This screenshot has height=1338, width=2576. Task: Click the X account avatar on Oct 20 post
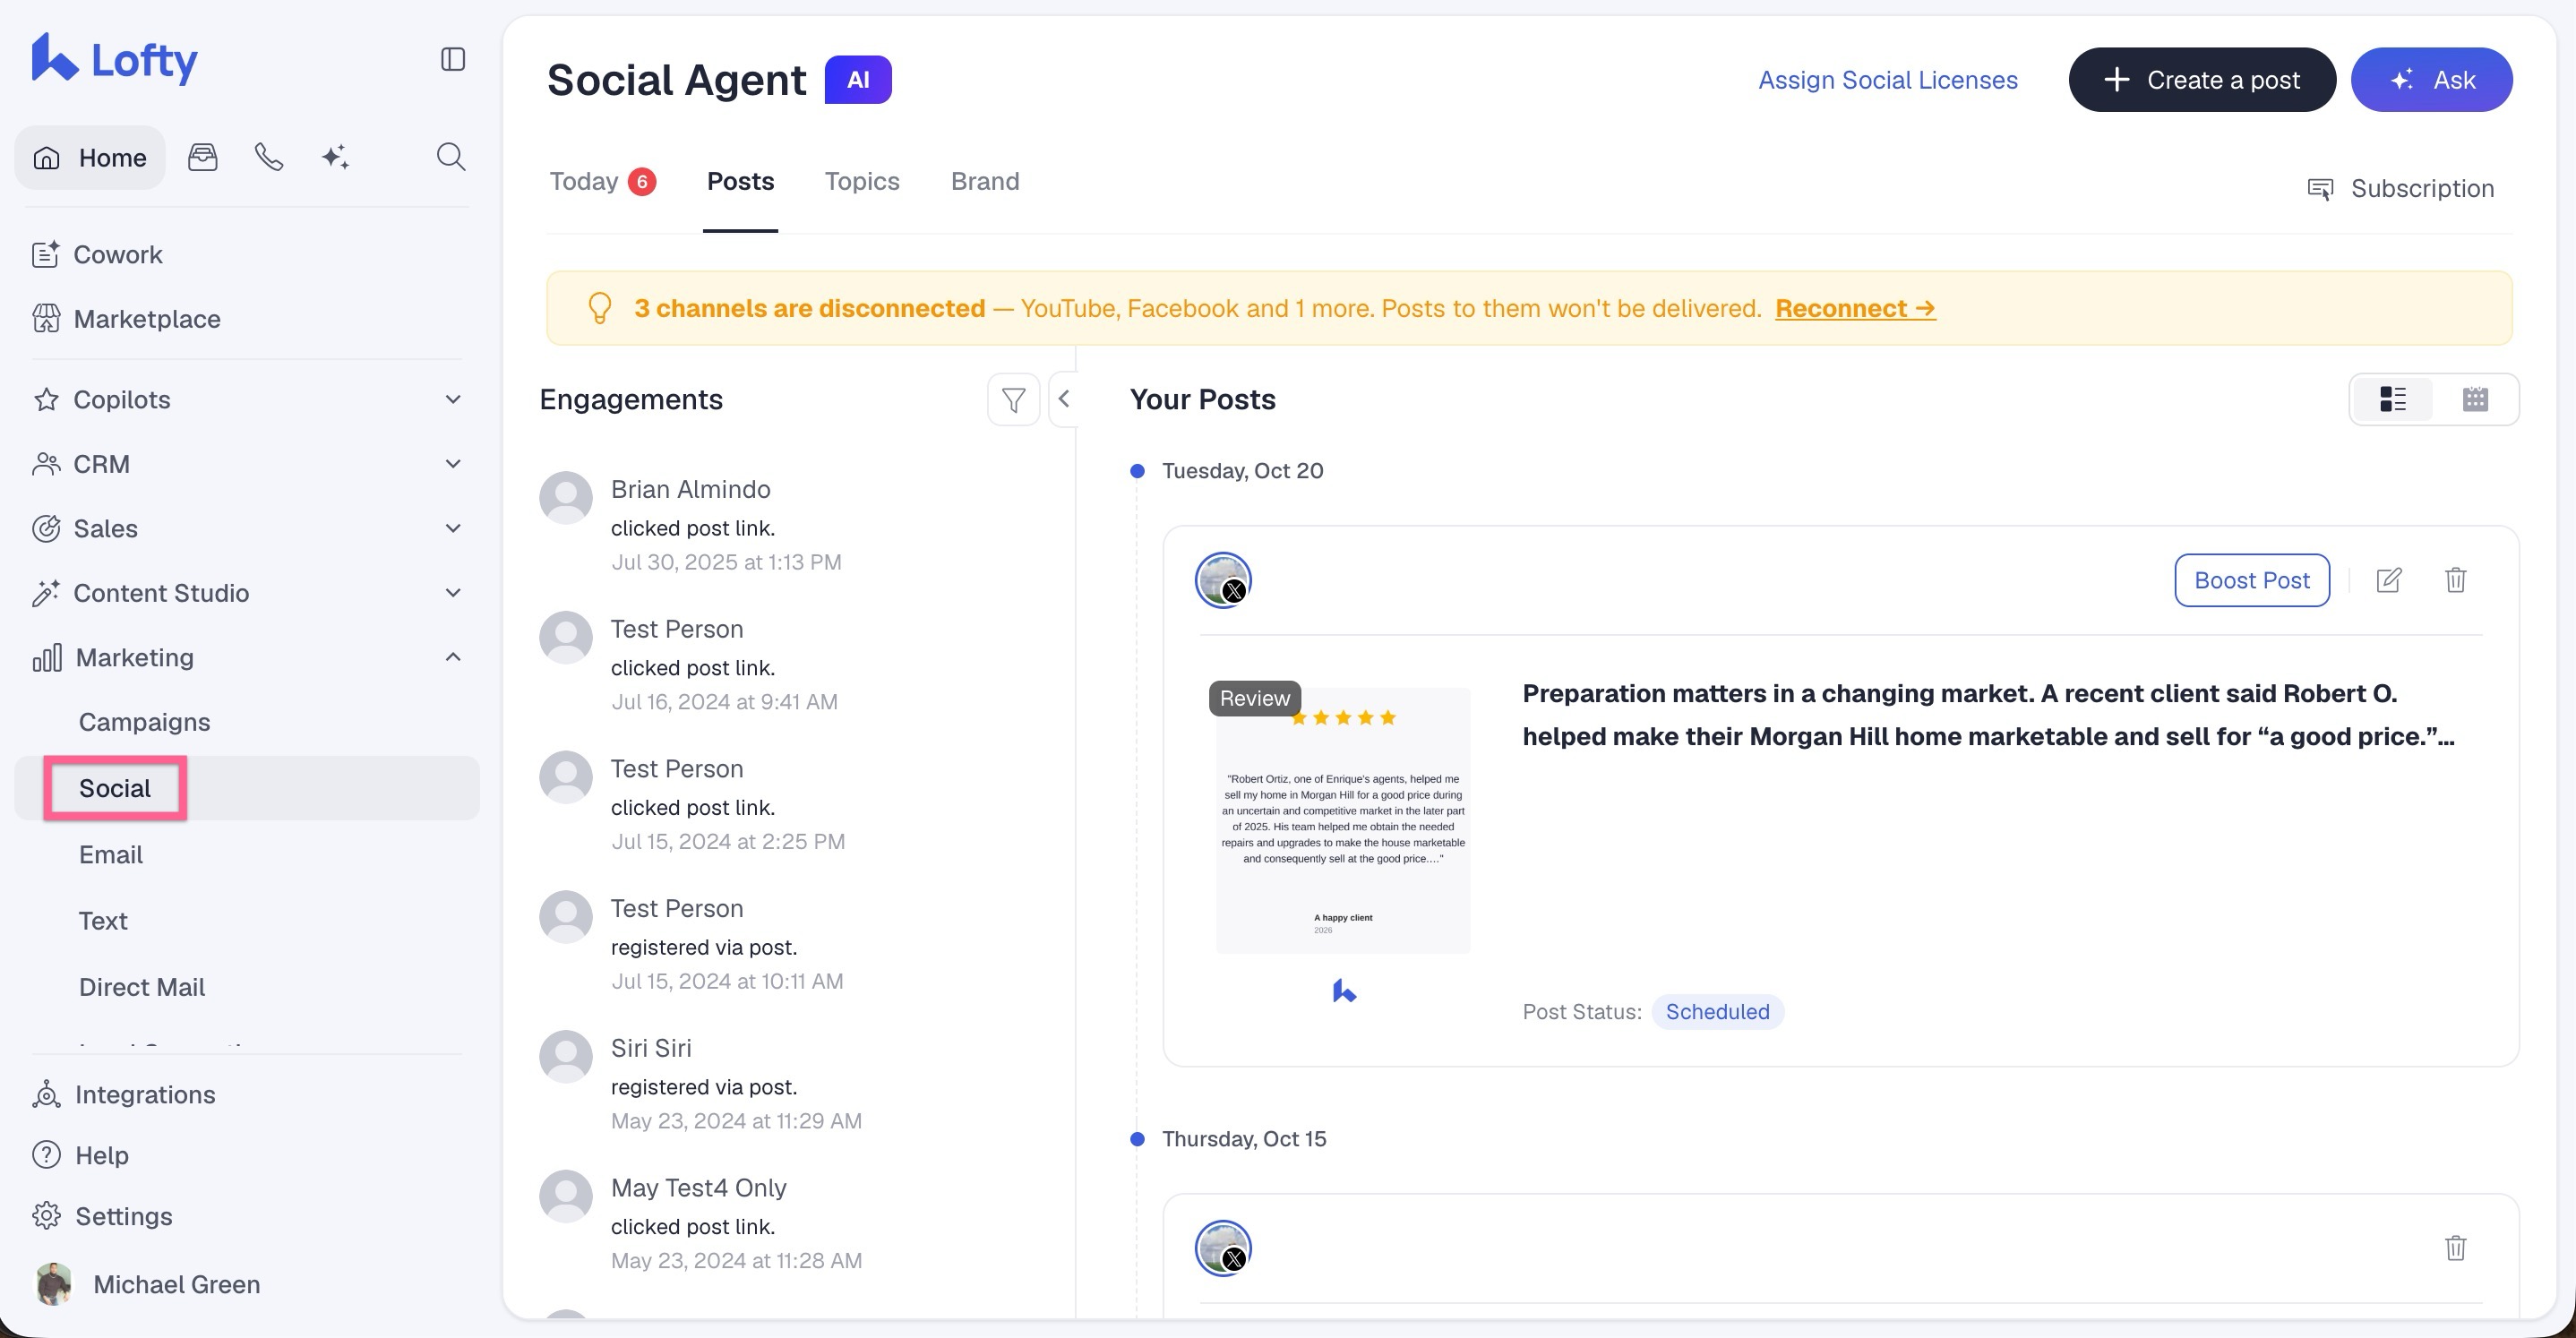(1223, 580)
